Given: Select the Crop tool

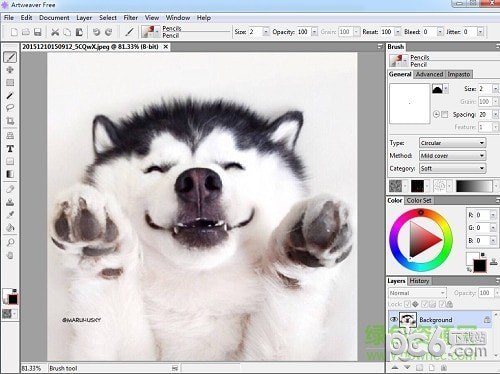Looking at the screenshot, I should [10, 121].
